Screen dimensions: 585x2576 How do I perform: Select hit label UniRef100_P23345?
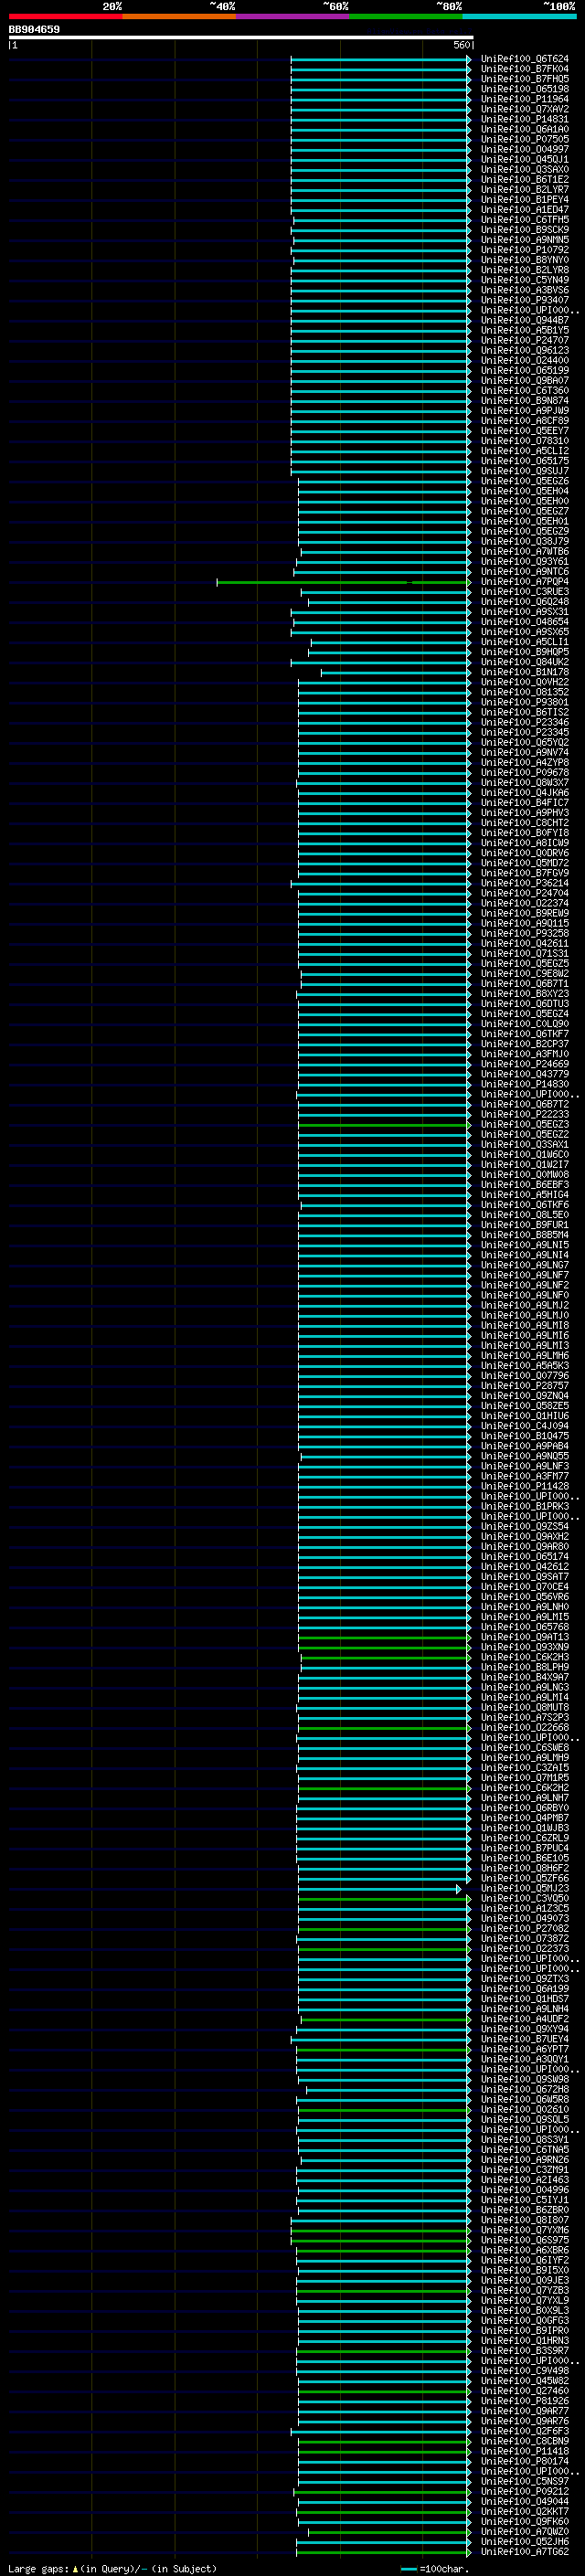525,732
